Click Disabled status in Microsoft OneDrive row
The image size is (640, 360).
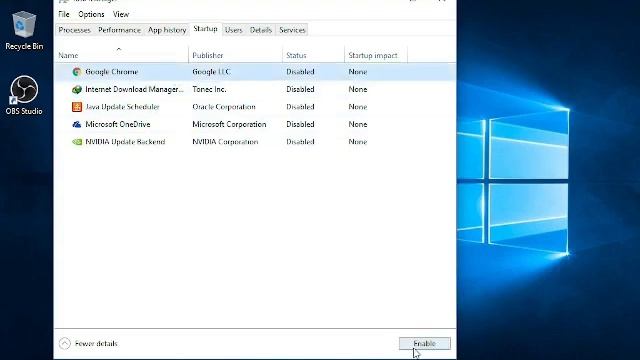click(300, 124)
